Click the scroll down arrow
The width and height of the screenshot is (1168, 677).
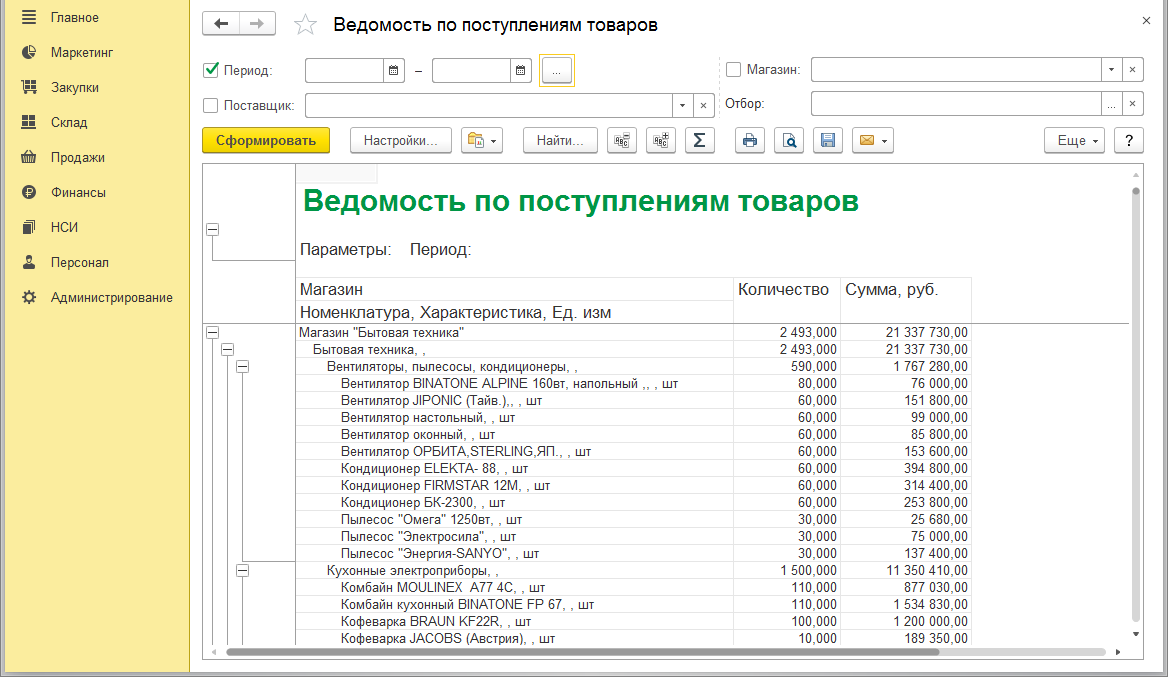[x=1136, y=635]
